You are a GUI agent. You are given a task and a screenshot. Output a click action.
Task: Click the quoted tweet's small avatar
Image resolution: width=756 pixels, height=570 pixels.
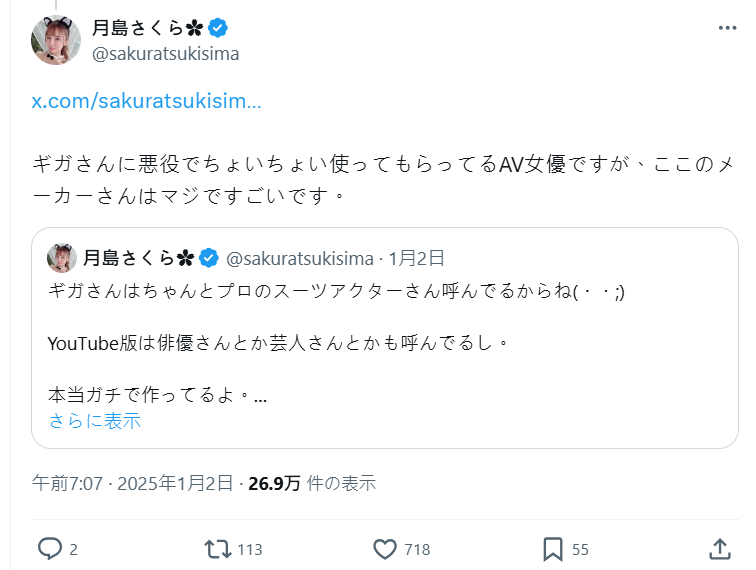point(62,258)
